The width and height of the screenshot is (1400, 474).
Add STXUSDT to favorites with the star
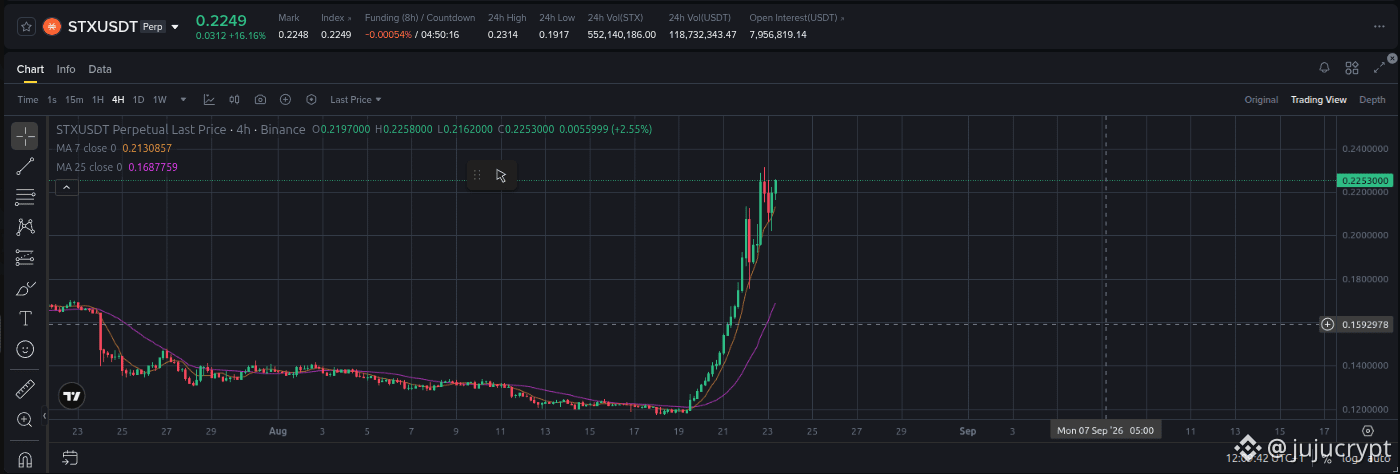[26, 26]
